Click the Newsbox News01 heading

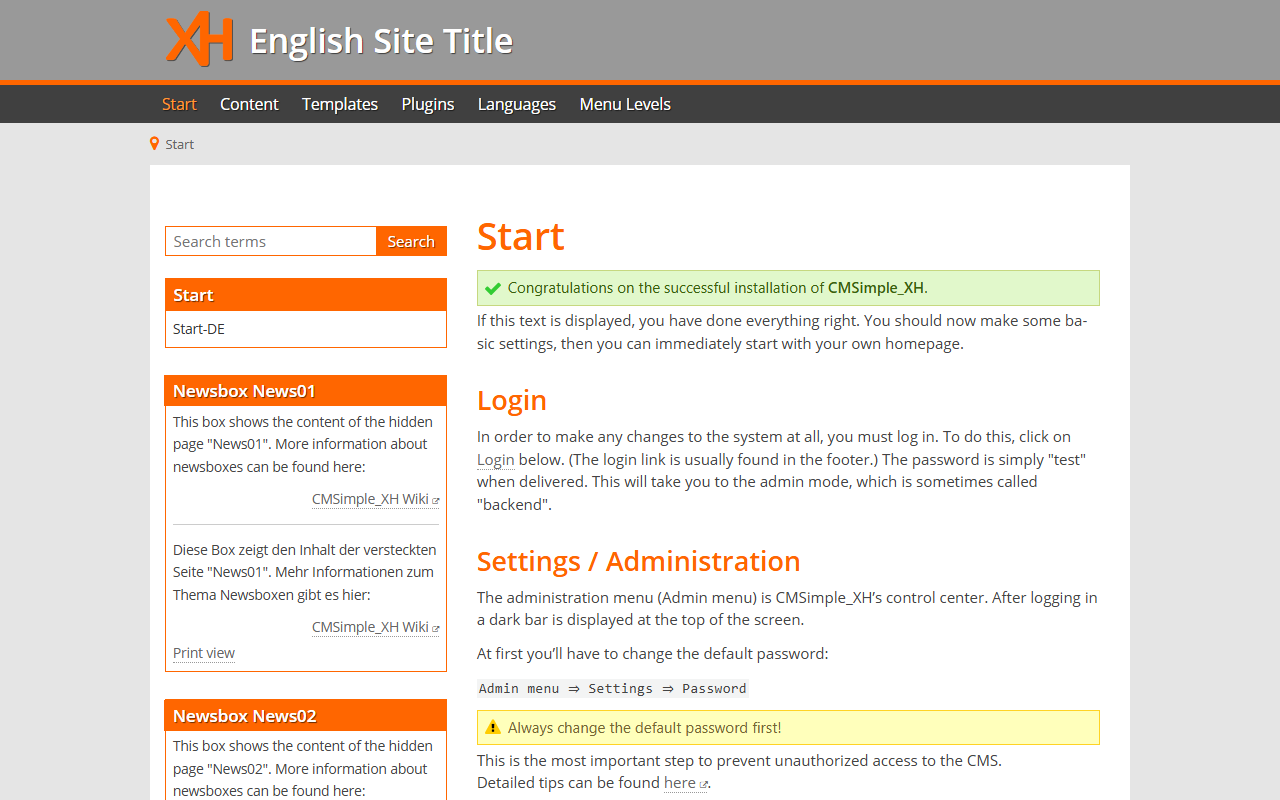pyautogui.click(x=306, y=391)
